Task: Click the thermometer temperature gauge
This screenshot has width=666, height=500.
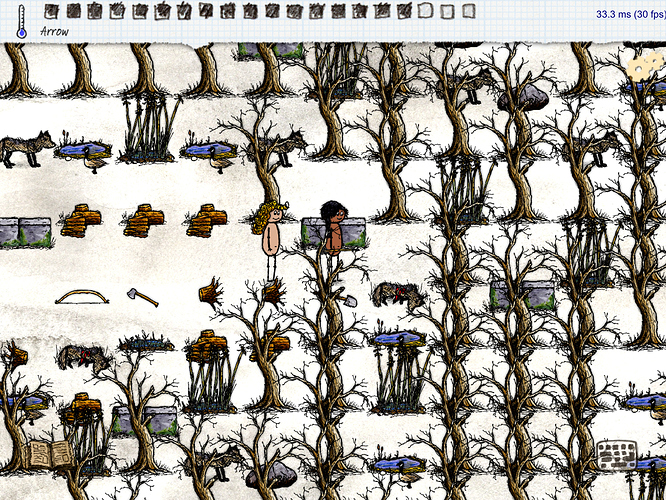Action: click(21, 22)
